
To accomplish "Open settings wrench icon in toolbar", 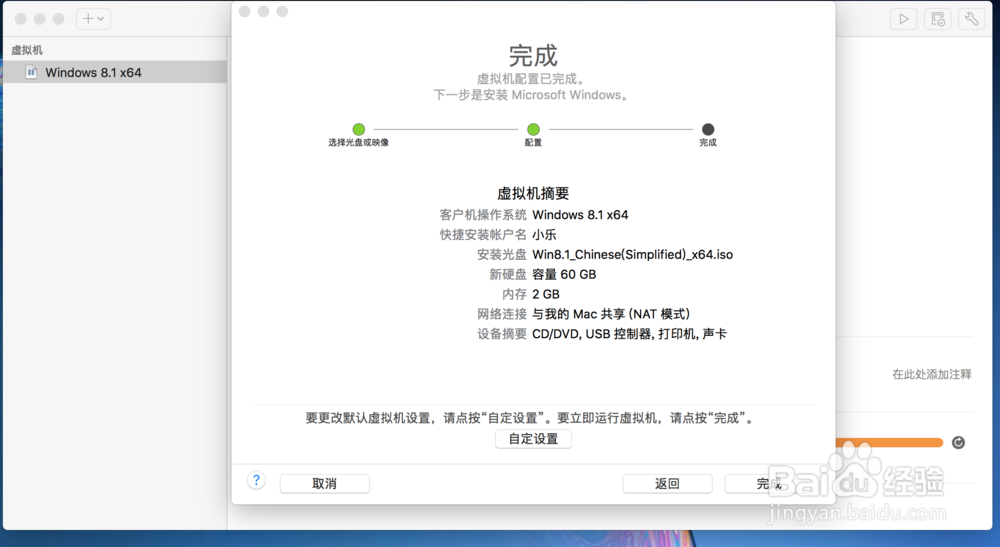I will 971,19.
